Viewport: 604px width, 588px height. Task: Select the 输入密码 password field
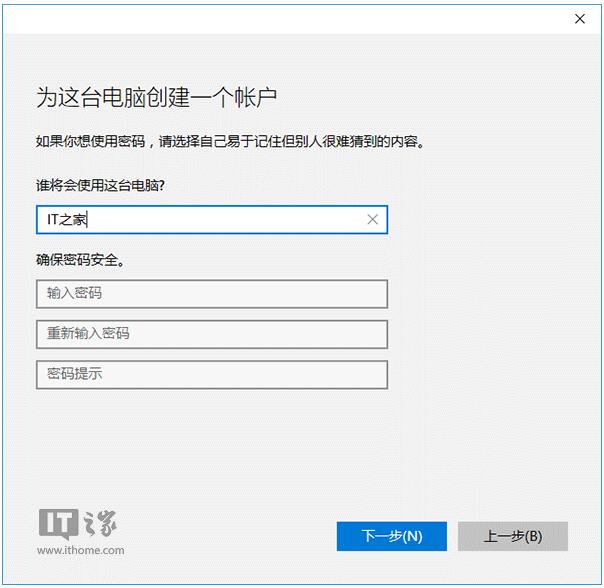coord(211,294)
